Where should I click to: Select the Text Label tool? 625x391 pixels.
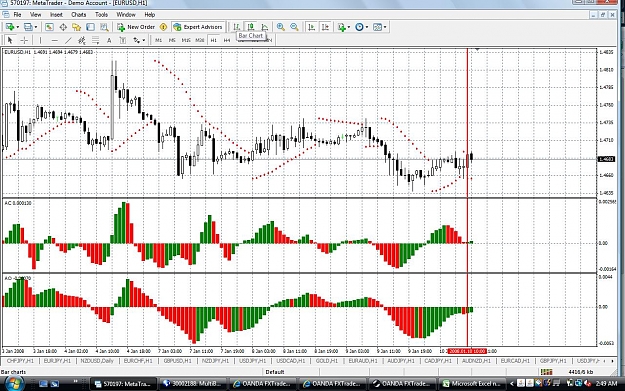(x=123, y=40)
